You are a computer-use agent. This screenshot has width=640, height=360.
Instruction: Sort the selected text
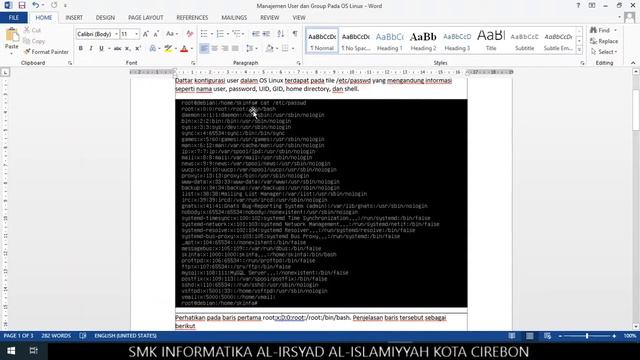click(281, 34)
